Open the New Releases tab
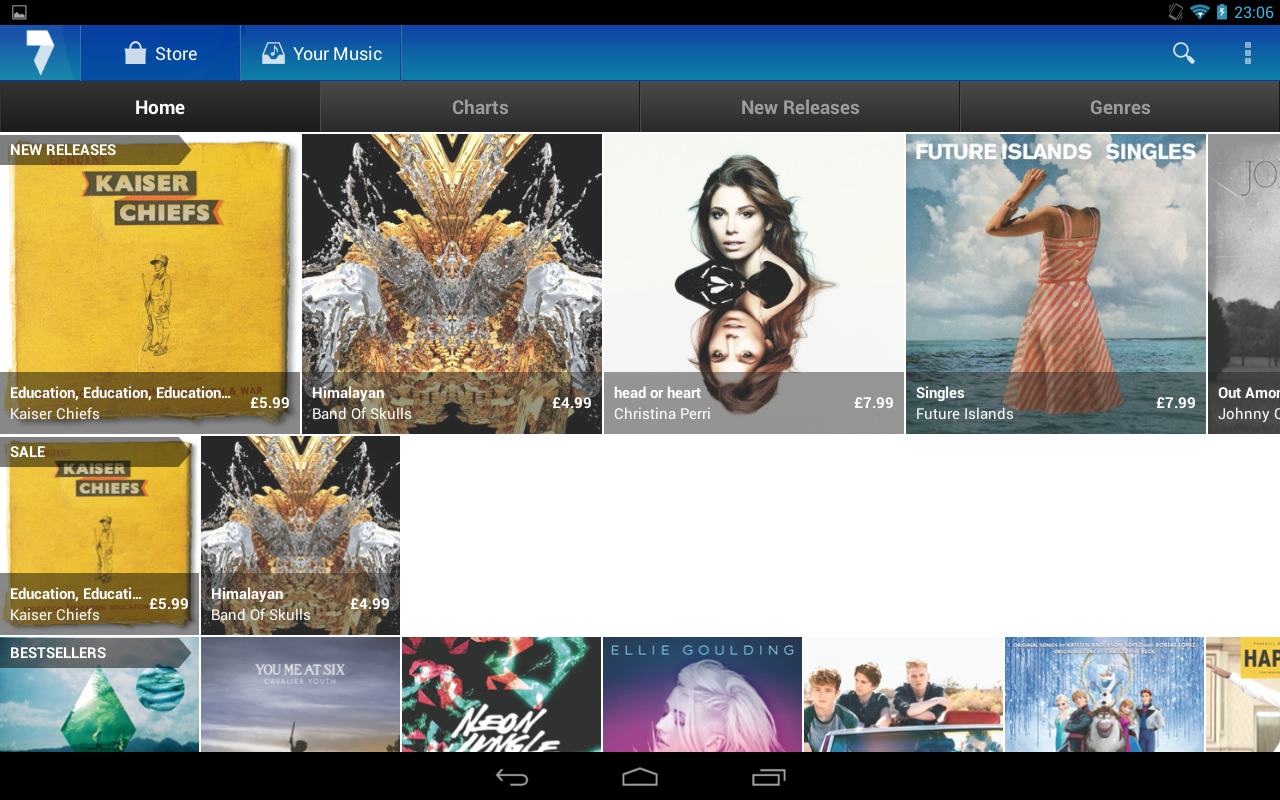 click(800, 107)
